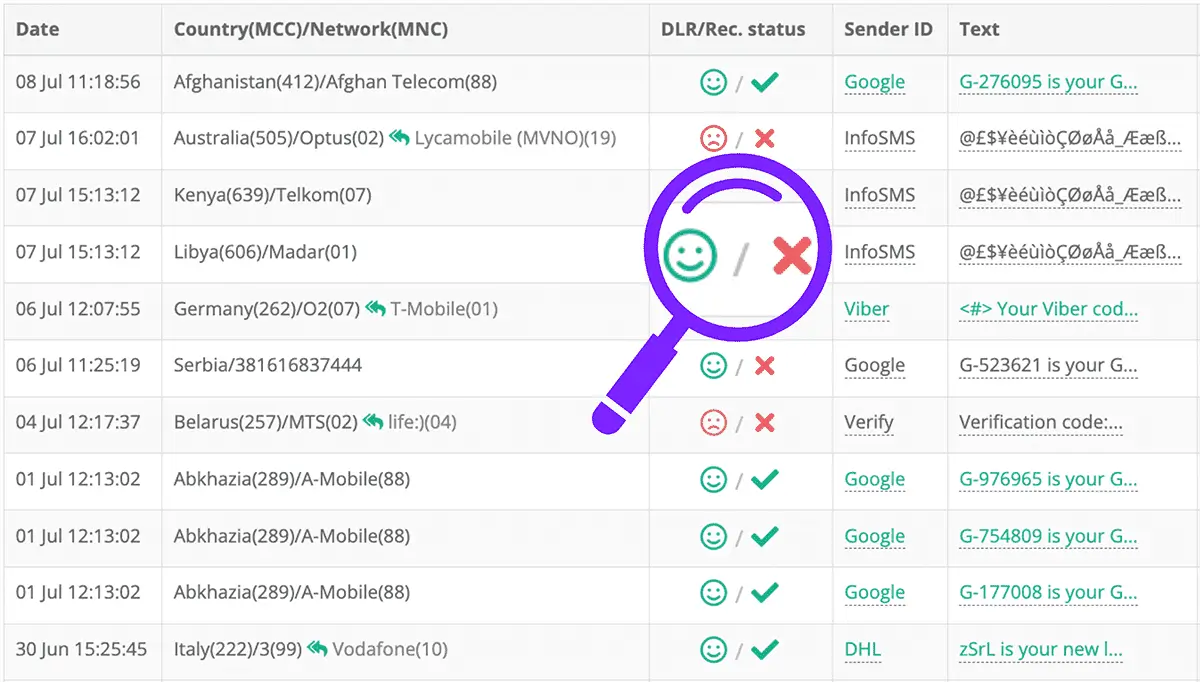Sort by the Date column header
1200x682 pixels.
click(x=38, y=28)
